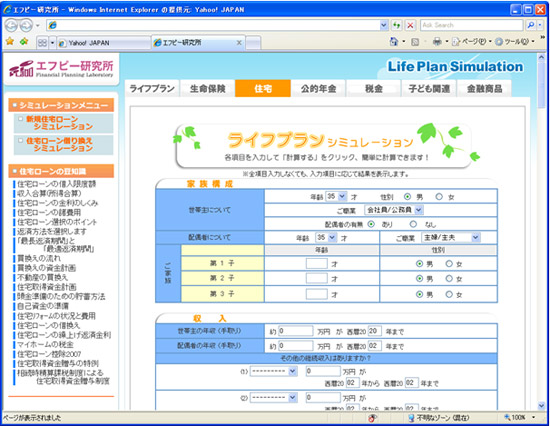Click the 第1子 age input field
Viewport: 550px width, 426px height.
[x=317, y=263]
